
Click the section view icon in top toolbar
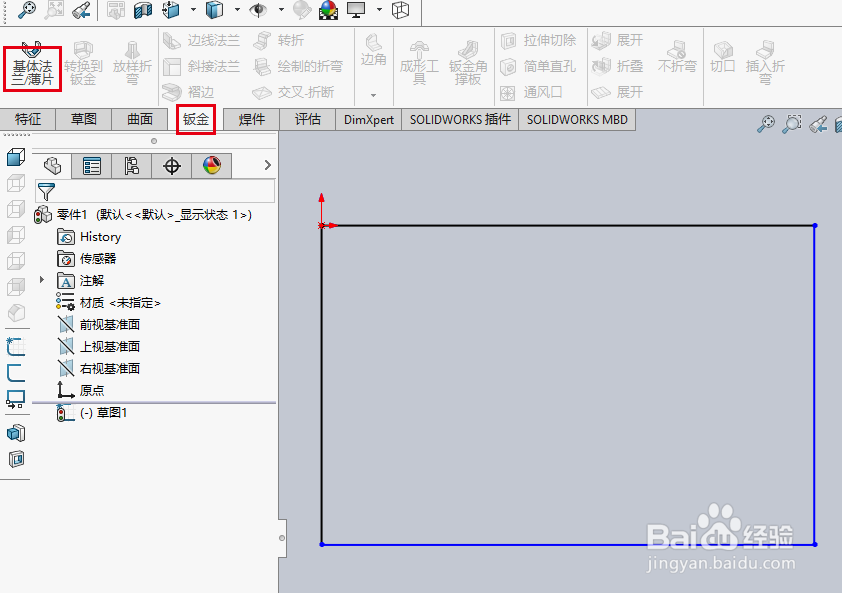140,10
